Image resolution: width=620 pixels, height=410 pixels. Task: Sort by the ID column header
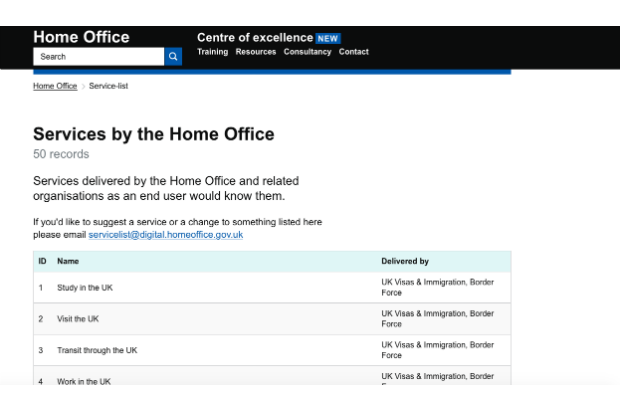tap(42, 261)
